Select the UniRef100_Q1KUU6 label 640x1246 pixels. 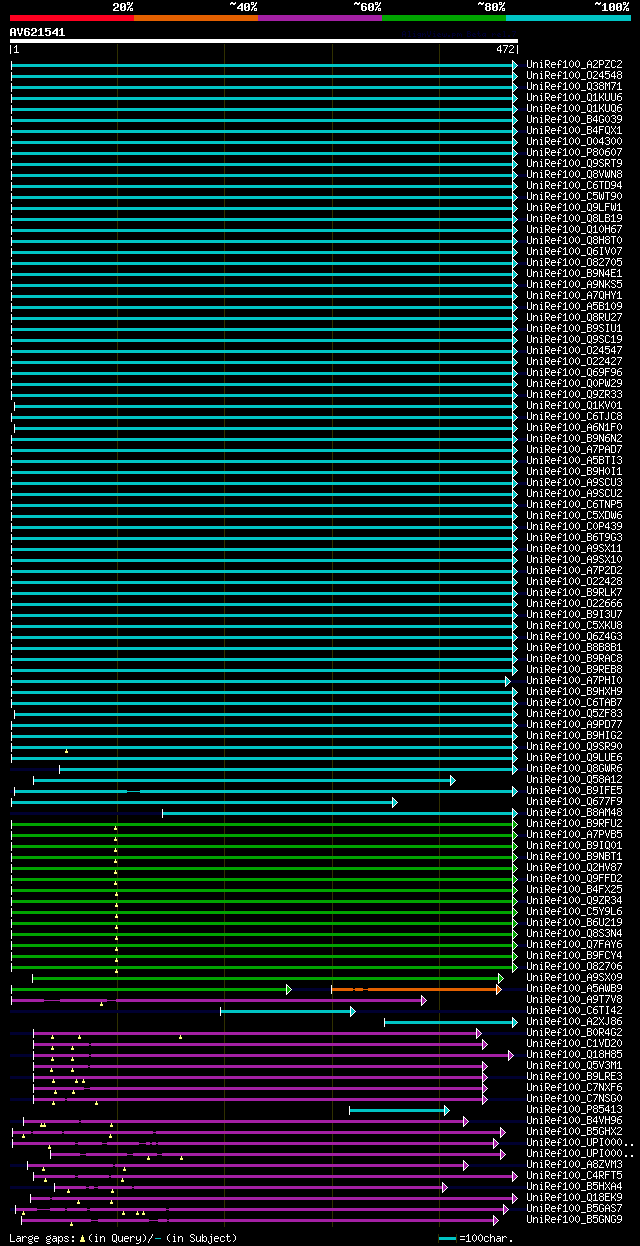574,98
